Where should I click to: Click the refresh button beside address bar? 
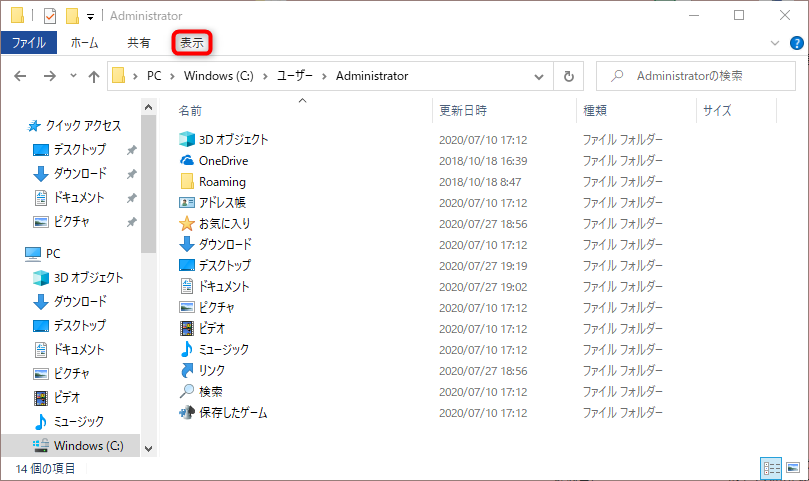[569, 76]
